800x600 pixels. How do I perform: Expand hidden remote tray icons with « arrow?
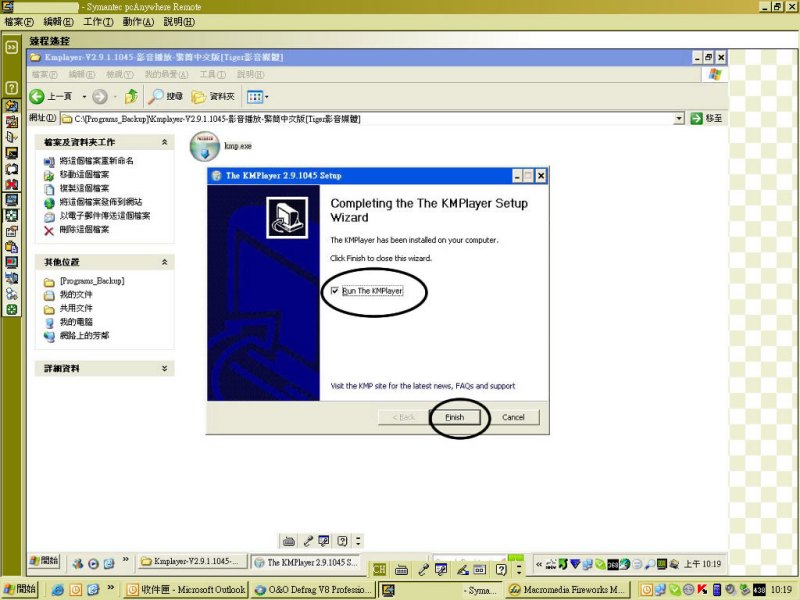(539, 564)
